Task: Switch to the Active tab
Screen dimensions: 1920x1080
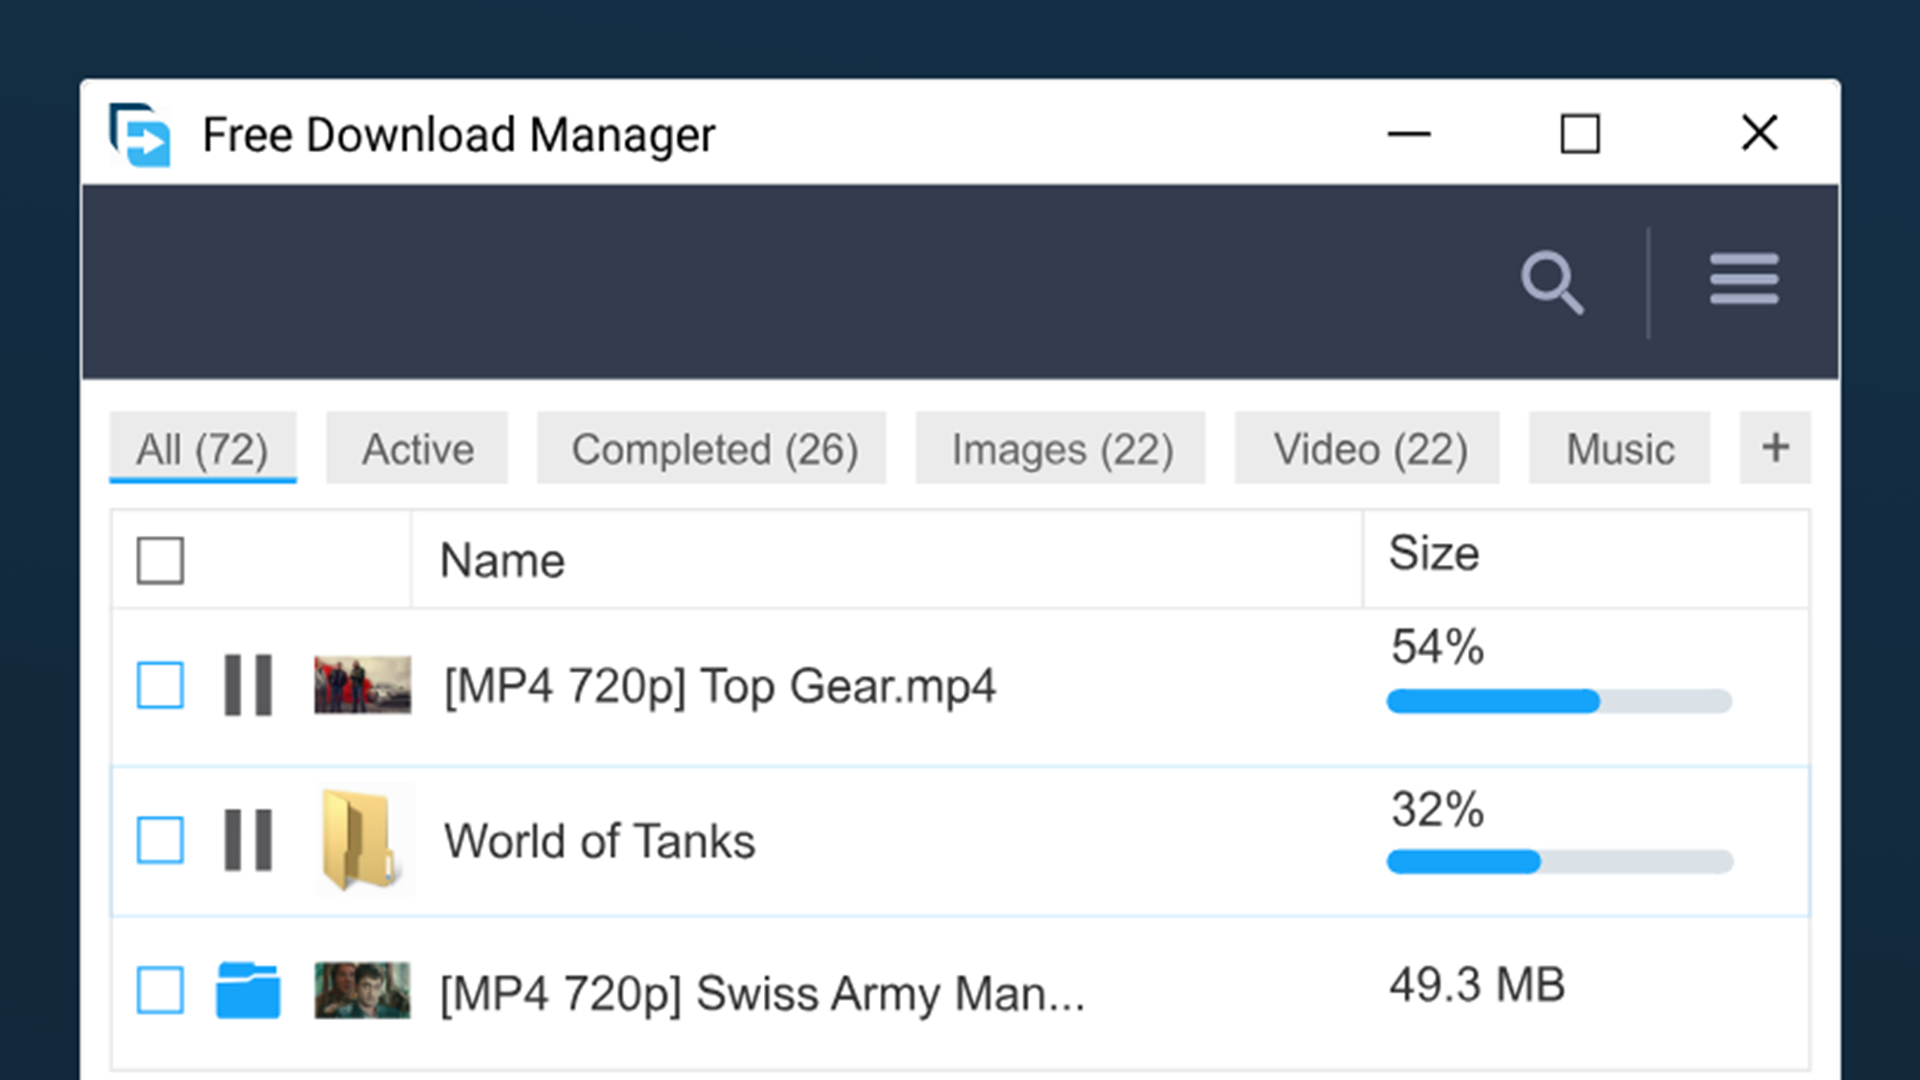Action: click(417, 448)
